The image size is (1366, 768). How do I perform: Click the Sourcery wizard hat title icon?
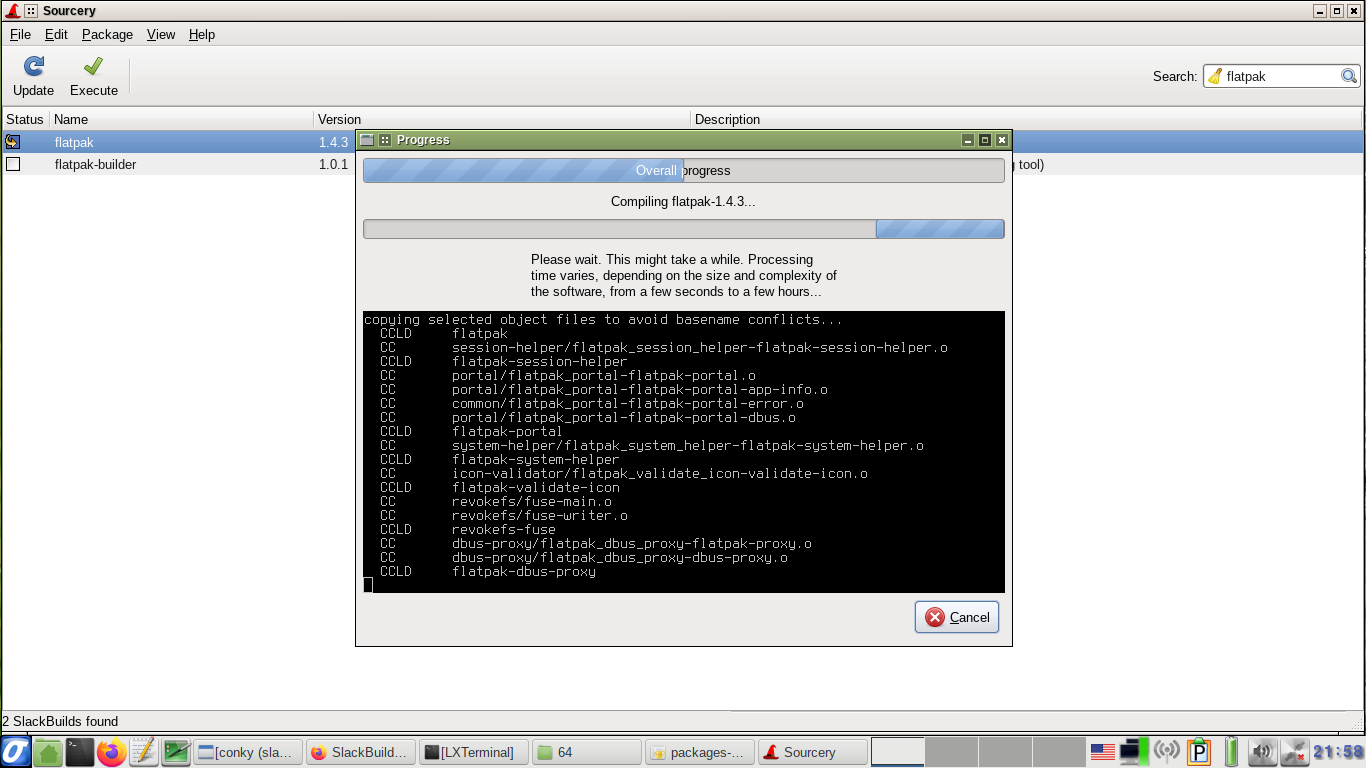click(12, 10)
